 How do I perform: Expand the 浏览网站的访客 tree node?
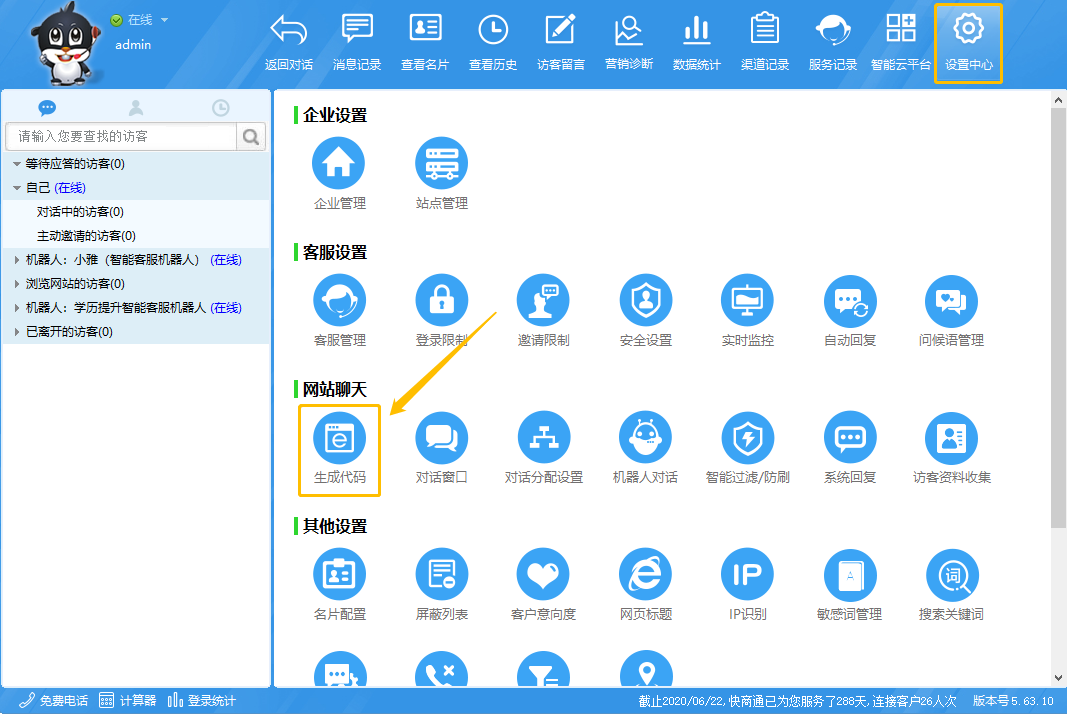coord(17,284)
